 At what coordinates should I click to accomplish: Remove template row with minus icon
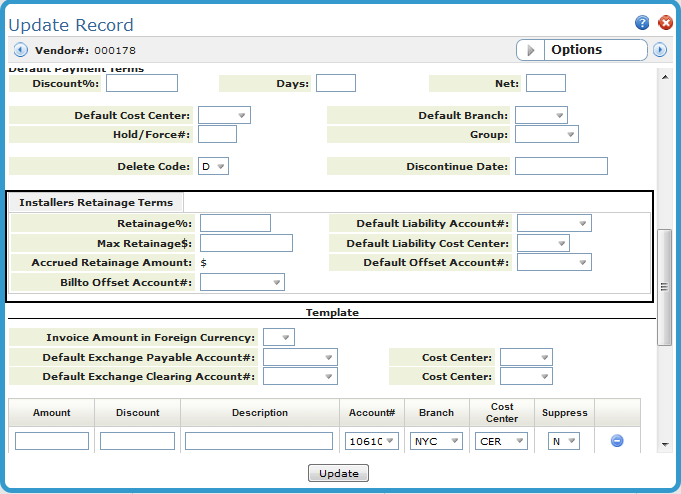pos(617,441)
